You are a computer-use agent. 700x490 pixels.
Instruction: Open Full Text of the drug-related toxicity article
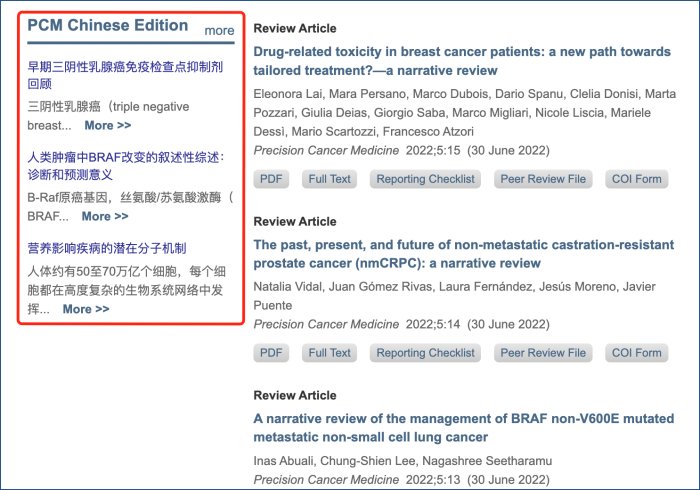pyautogui.click(x=329, y=179)
